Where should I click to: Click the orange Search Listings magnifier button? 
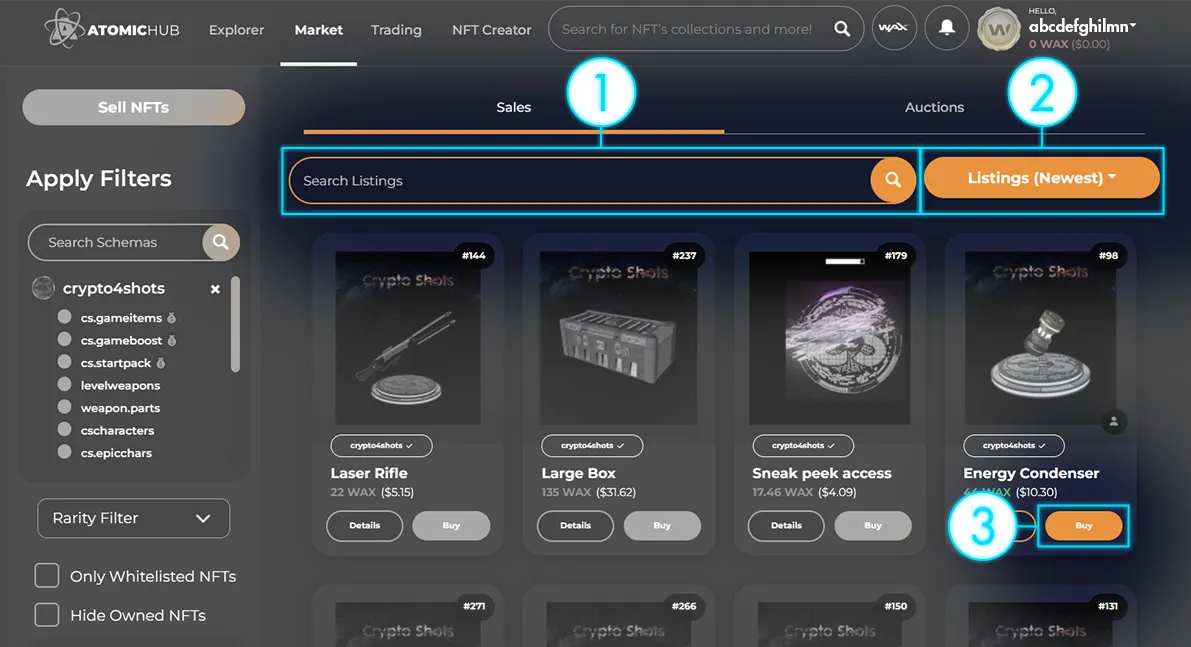click(x=892, y=180)
